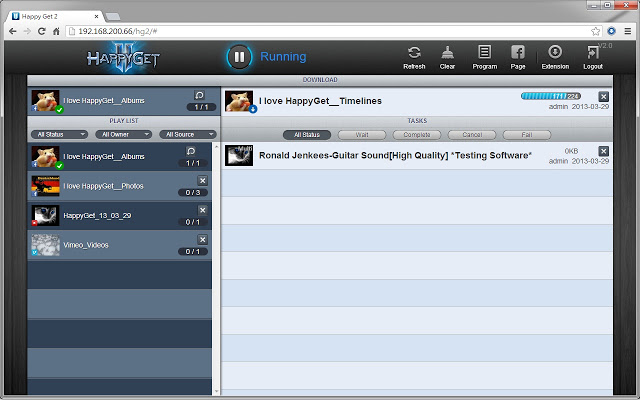The width and height of the screenshot is (640, 400).
Task: Select I love HappyGet__Albums playlist row thumbnail
Action: (45, 156)
